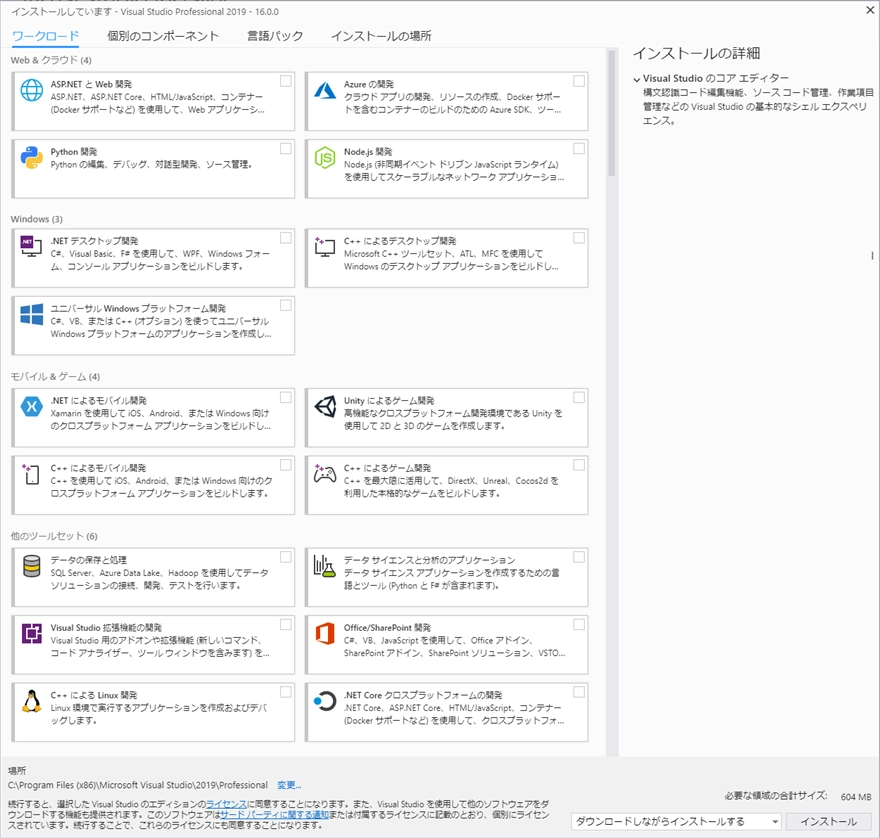
Task: Switch to the ワークロード tab
Action: point(45,36)
